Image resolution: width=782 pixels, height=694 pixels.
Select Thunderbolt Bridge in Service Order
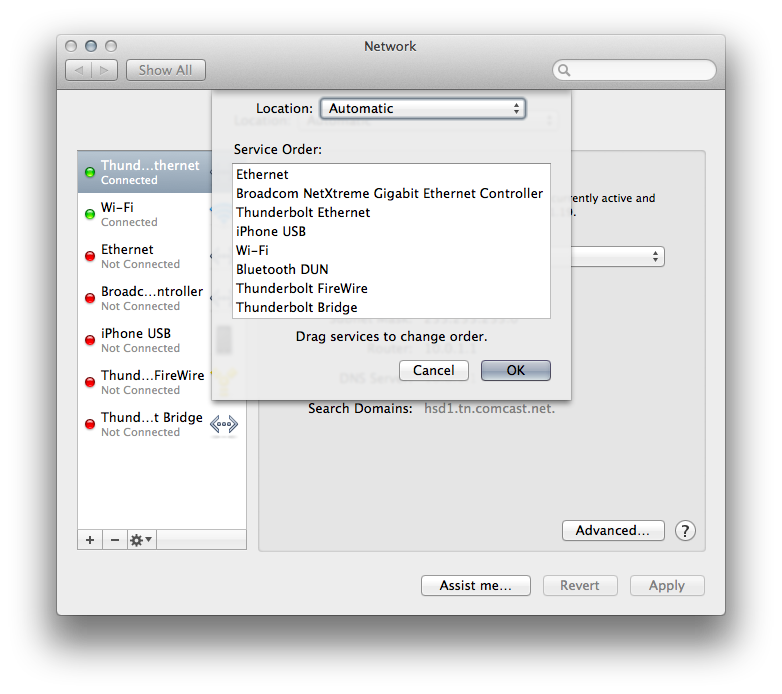point(391,307)
